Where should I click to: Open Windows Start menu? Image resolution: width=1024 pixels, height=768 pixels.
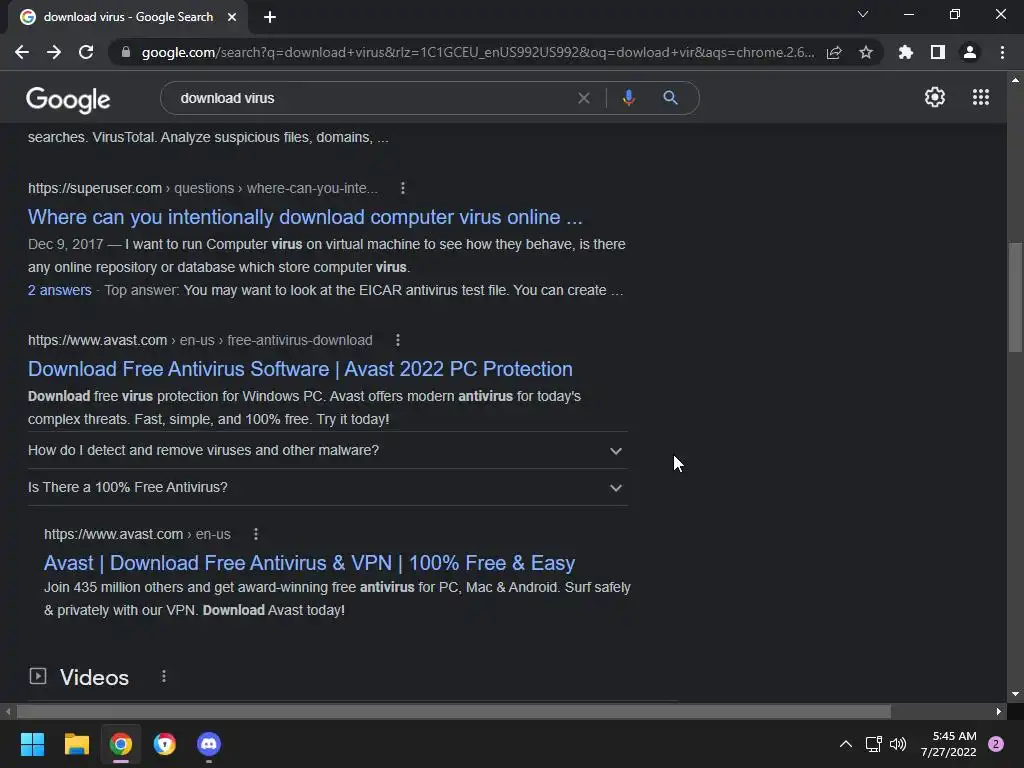[32, 744]
